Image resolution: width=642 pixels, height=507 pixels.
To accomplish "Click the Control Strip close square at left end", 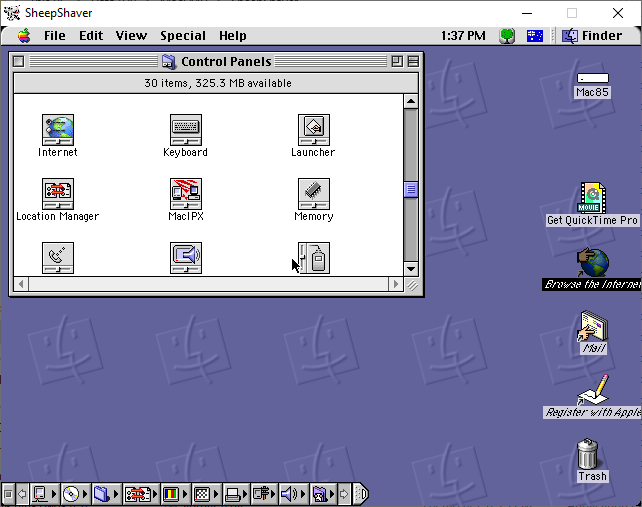I will [8, 494].
